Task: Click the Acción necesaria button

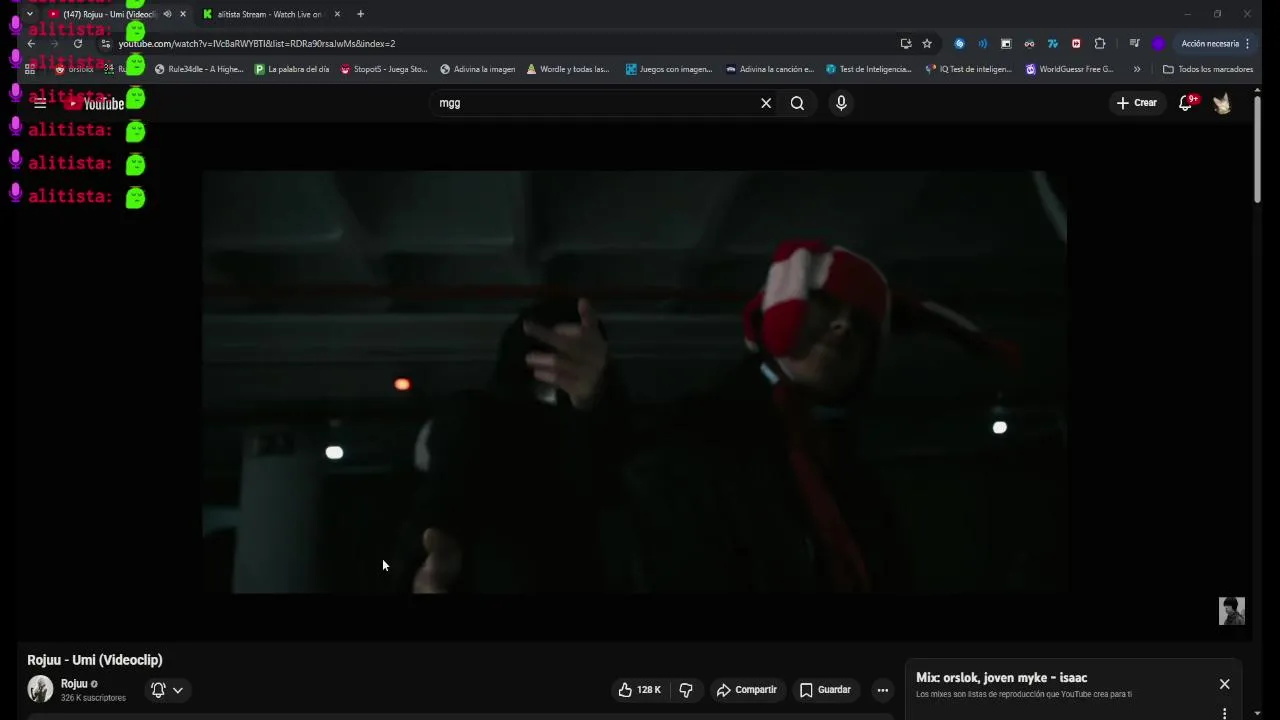Action: (x=1210, y=44)
